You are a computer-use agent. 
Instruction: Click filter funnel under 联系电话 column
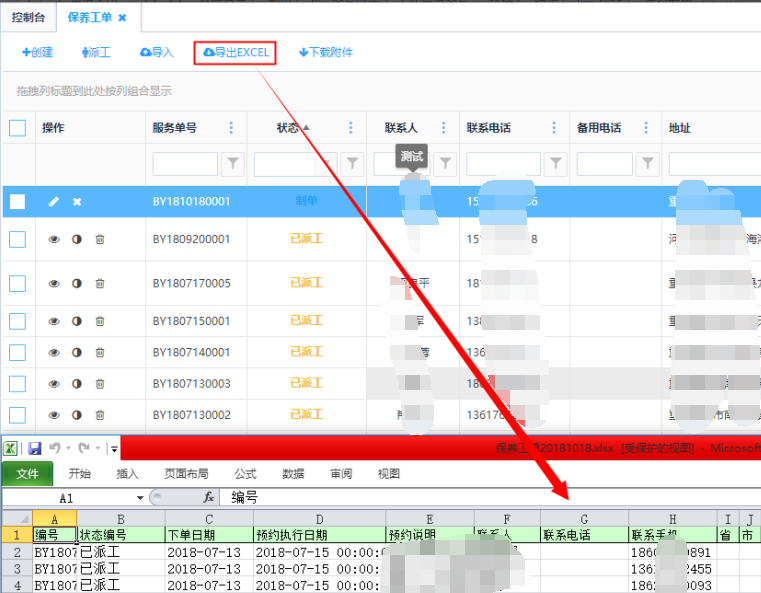(x=555, y=163)
